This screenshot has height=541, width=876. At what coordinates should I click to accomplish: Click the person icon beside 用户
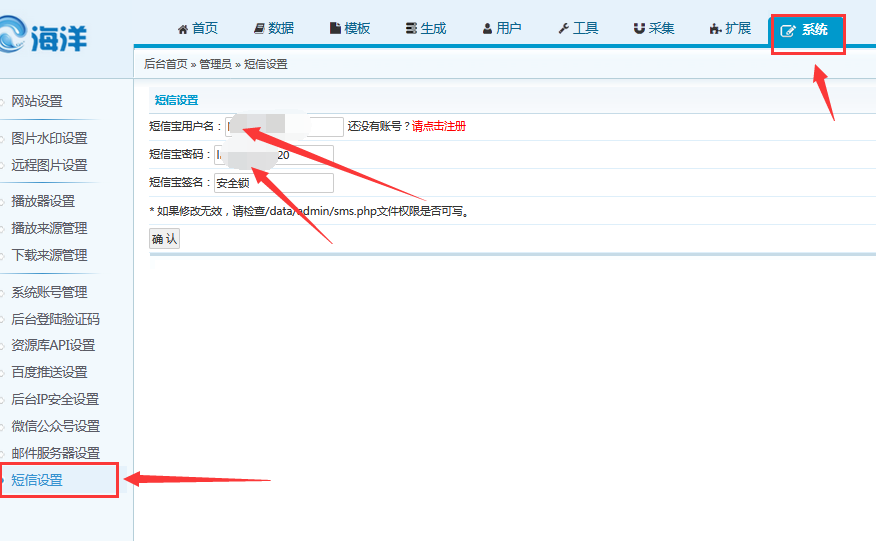487,29
